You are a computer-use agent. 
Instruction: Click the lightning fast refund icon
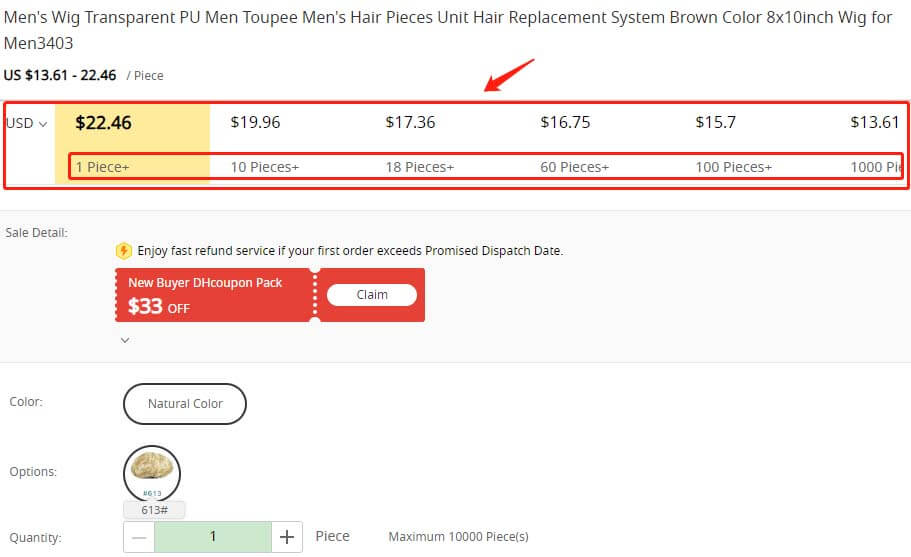coord(124,251)
